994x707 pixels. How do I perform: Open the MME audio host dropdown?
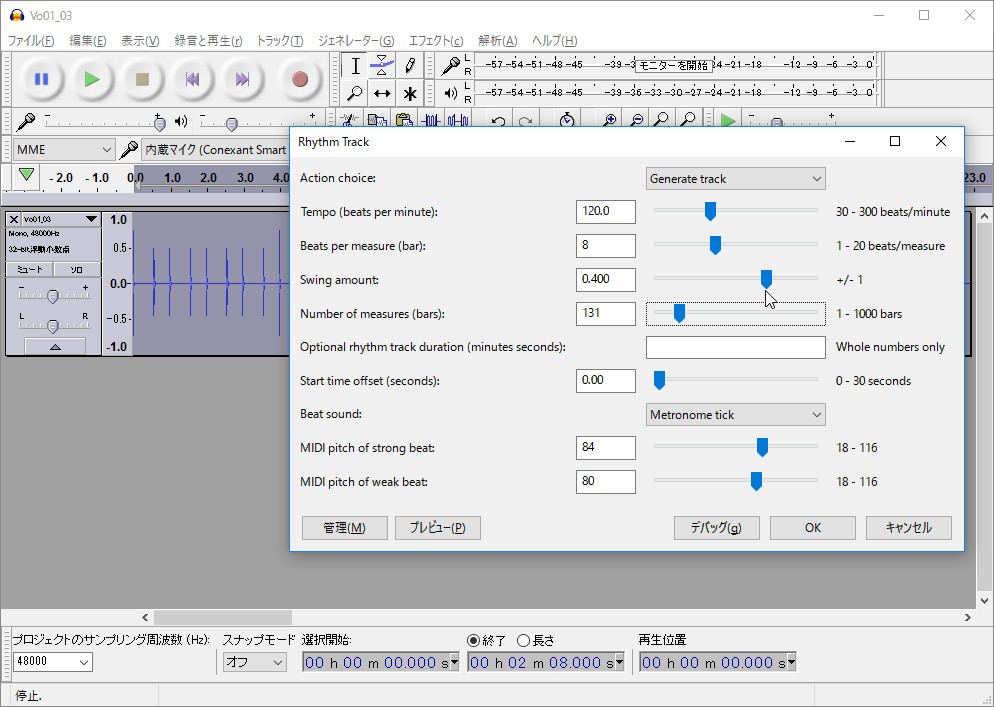click(64, 150)
